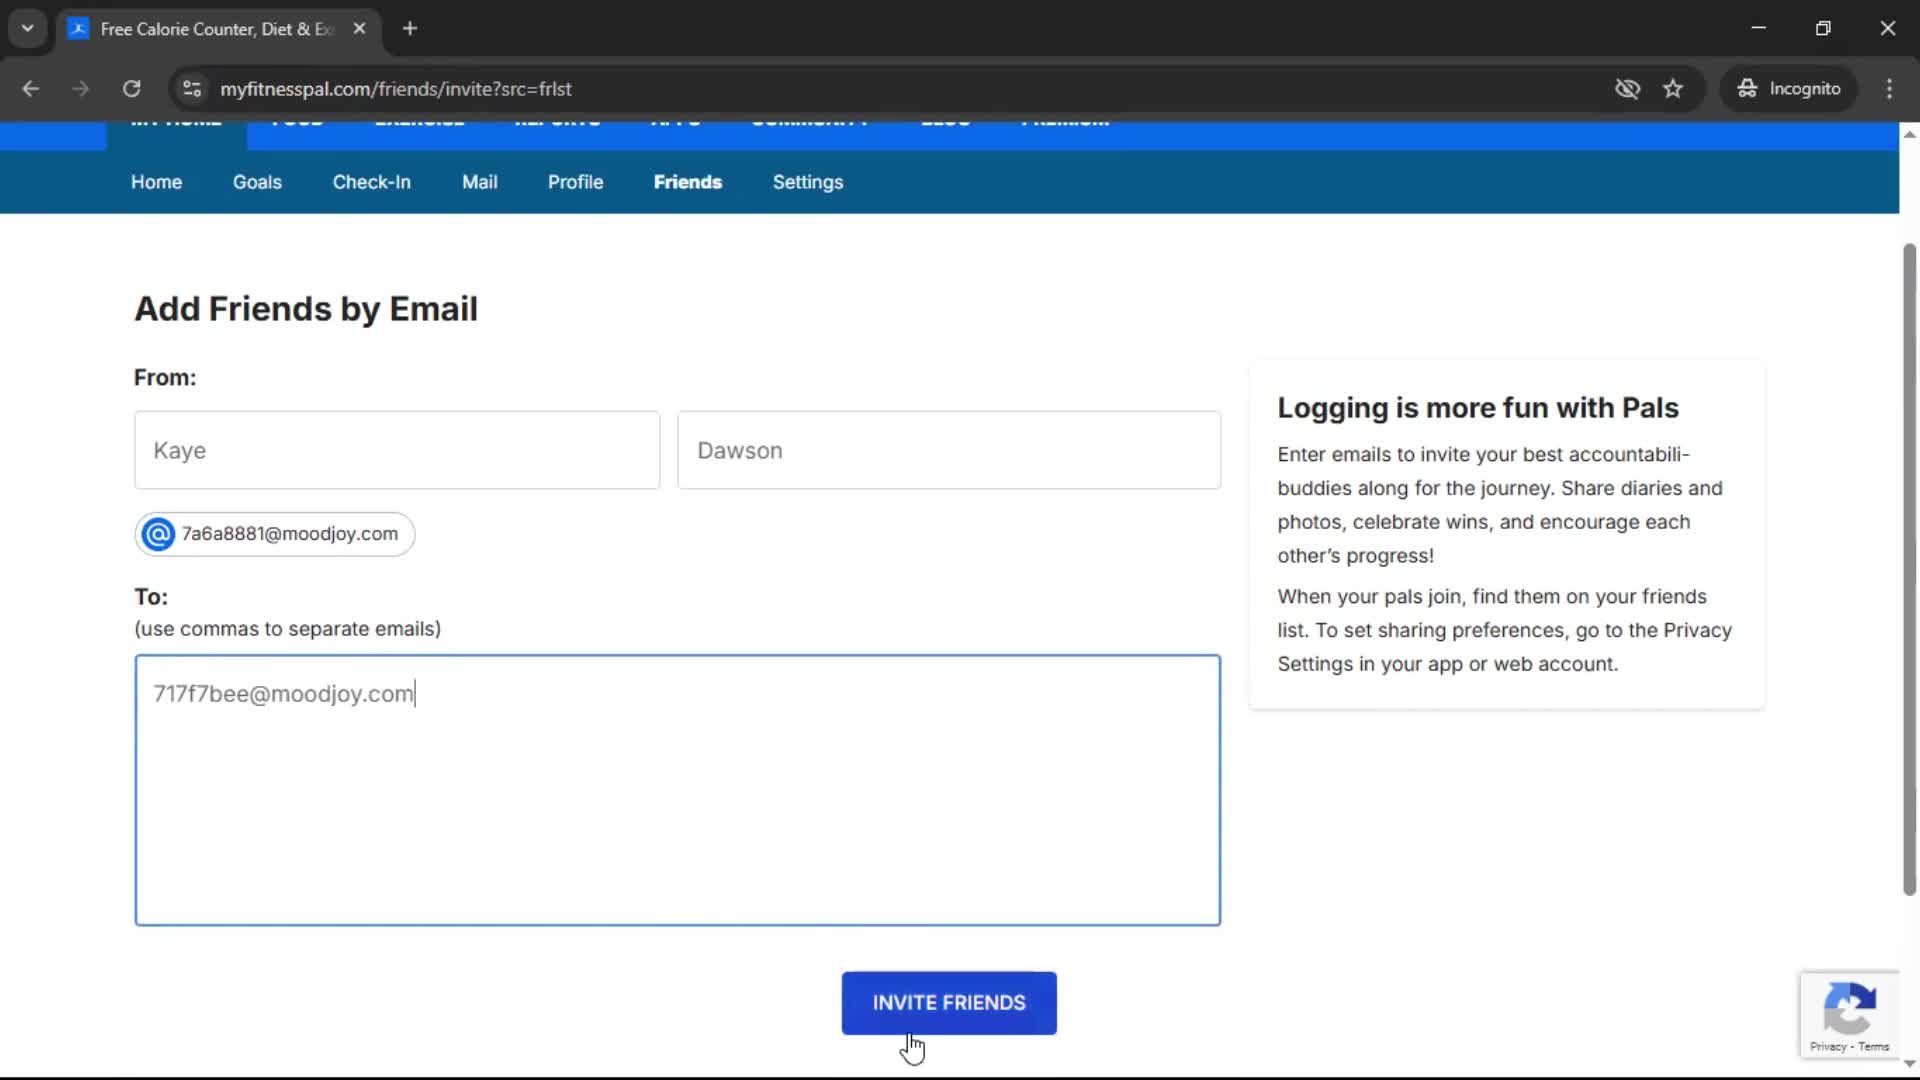Click the Logging is more fun with Pals heading
Viewport: 1920px width, 1080px height.
coord(1478,408)
